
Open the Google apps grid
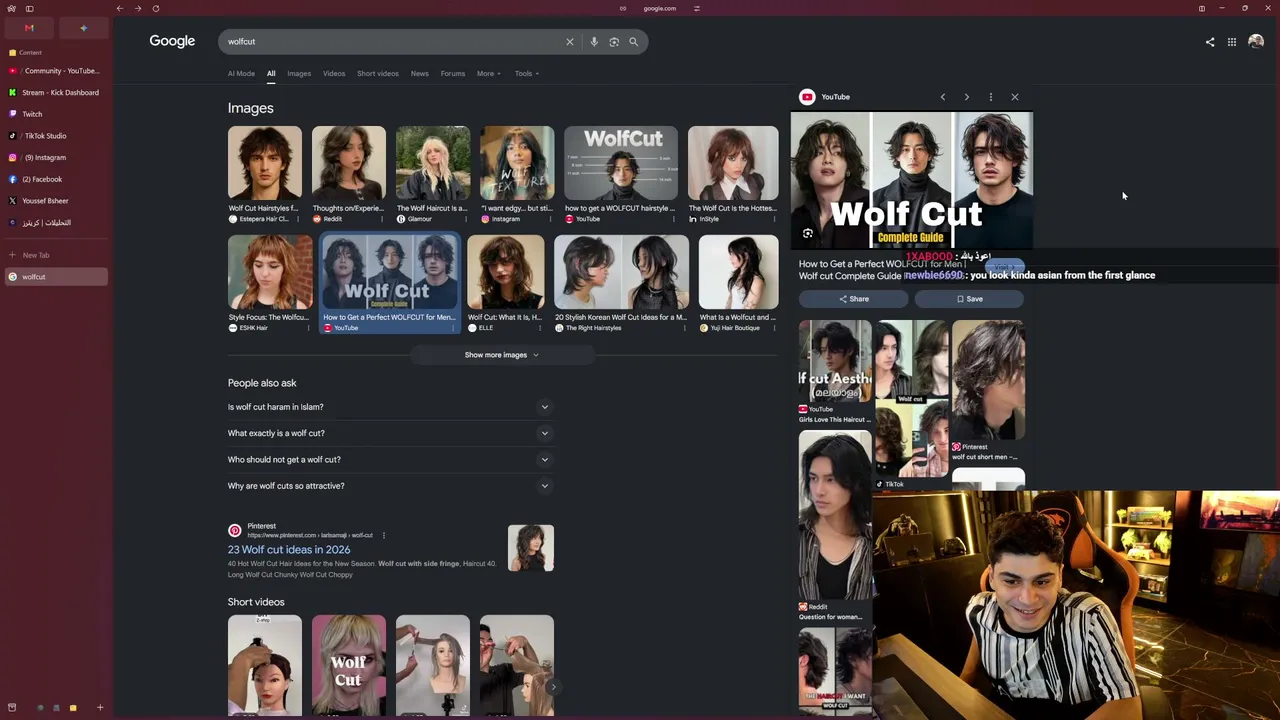pyautogui.click(x=1232, y=42)
